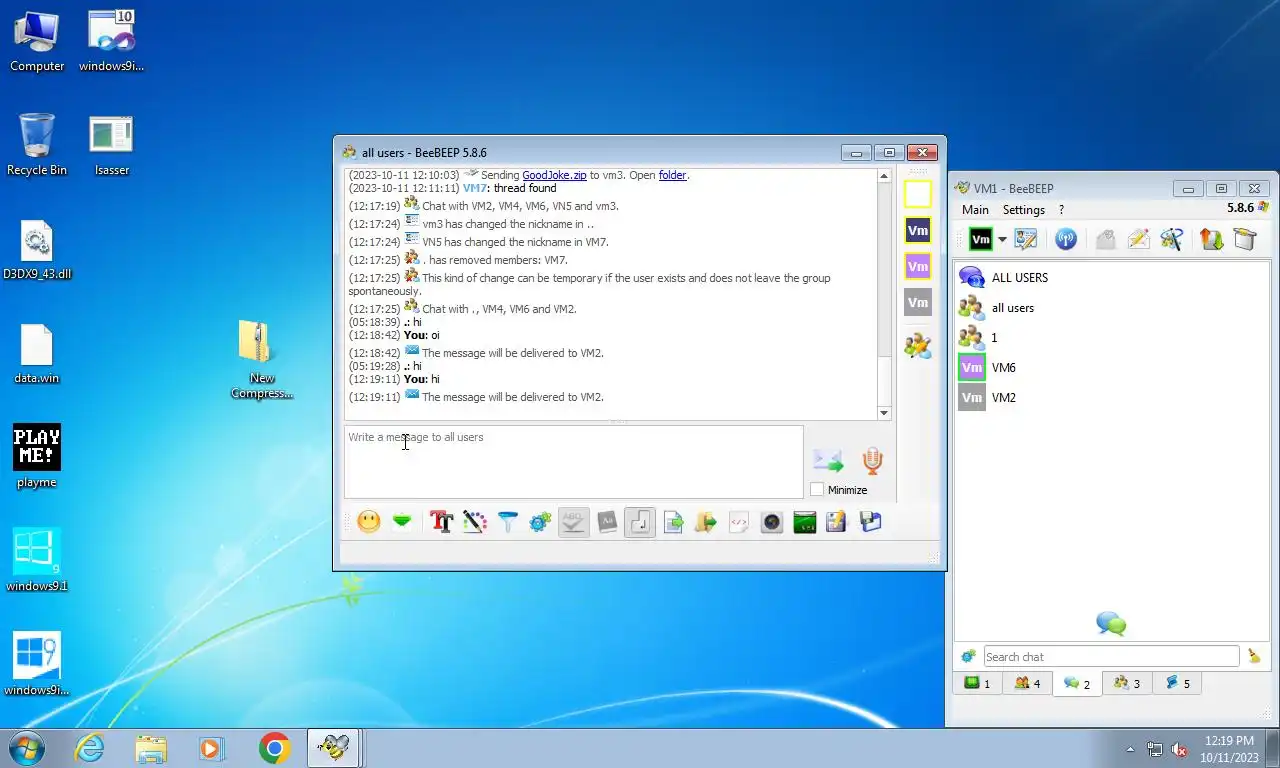Click the dark blue Vm avatar in chat sidebar

(x=917, y=230)
